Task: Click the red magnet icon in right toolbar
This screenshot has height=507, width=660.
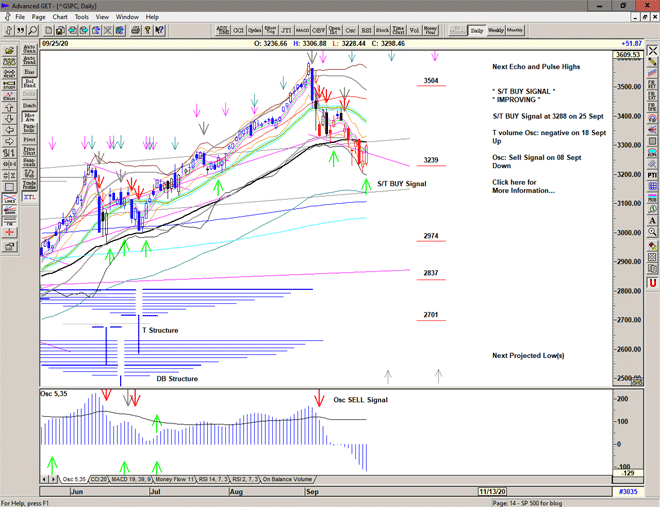Action: 652,283
